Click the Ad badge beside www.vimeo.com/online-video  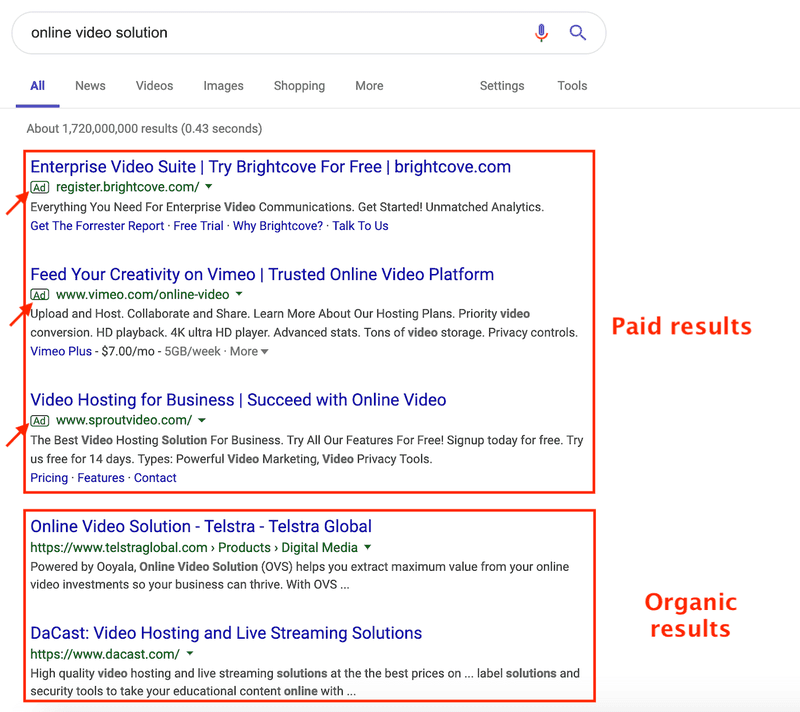tap(40, 295)
